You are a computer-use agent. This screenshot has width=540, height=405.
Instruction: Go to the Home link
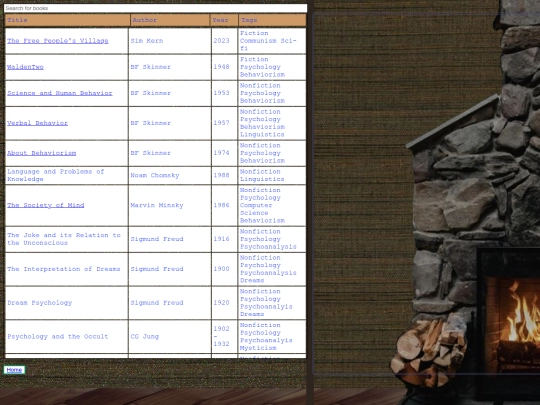(x=14, y=370)
